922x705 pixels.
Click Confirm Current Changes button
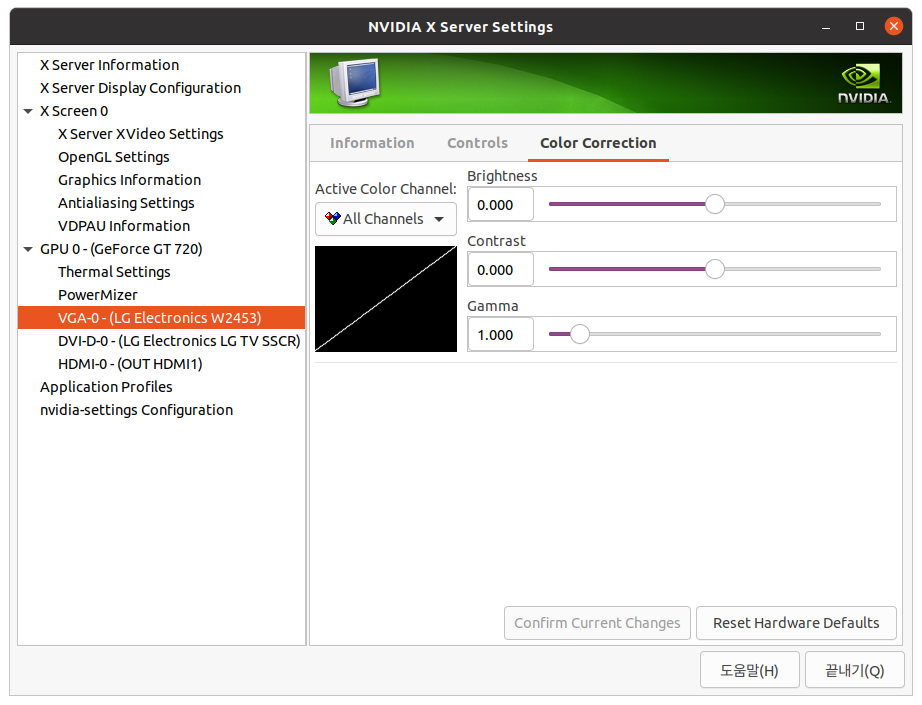[x=597, y=623]
